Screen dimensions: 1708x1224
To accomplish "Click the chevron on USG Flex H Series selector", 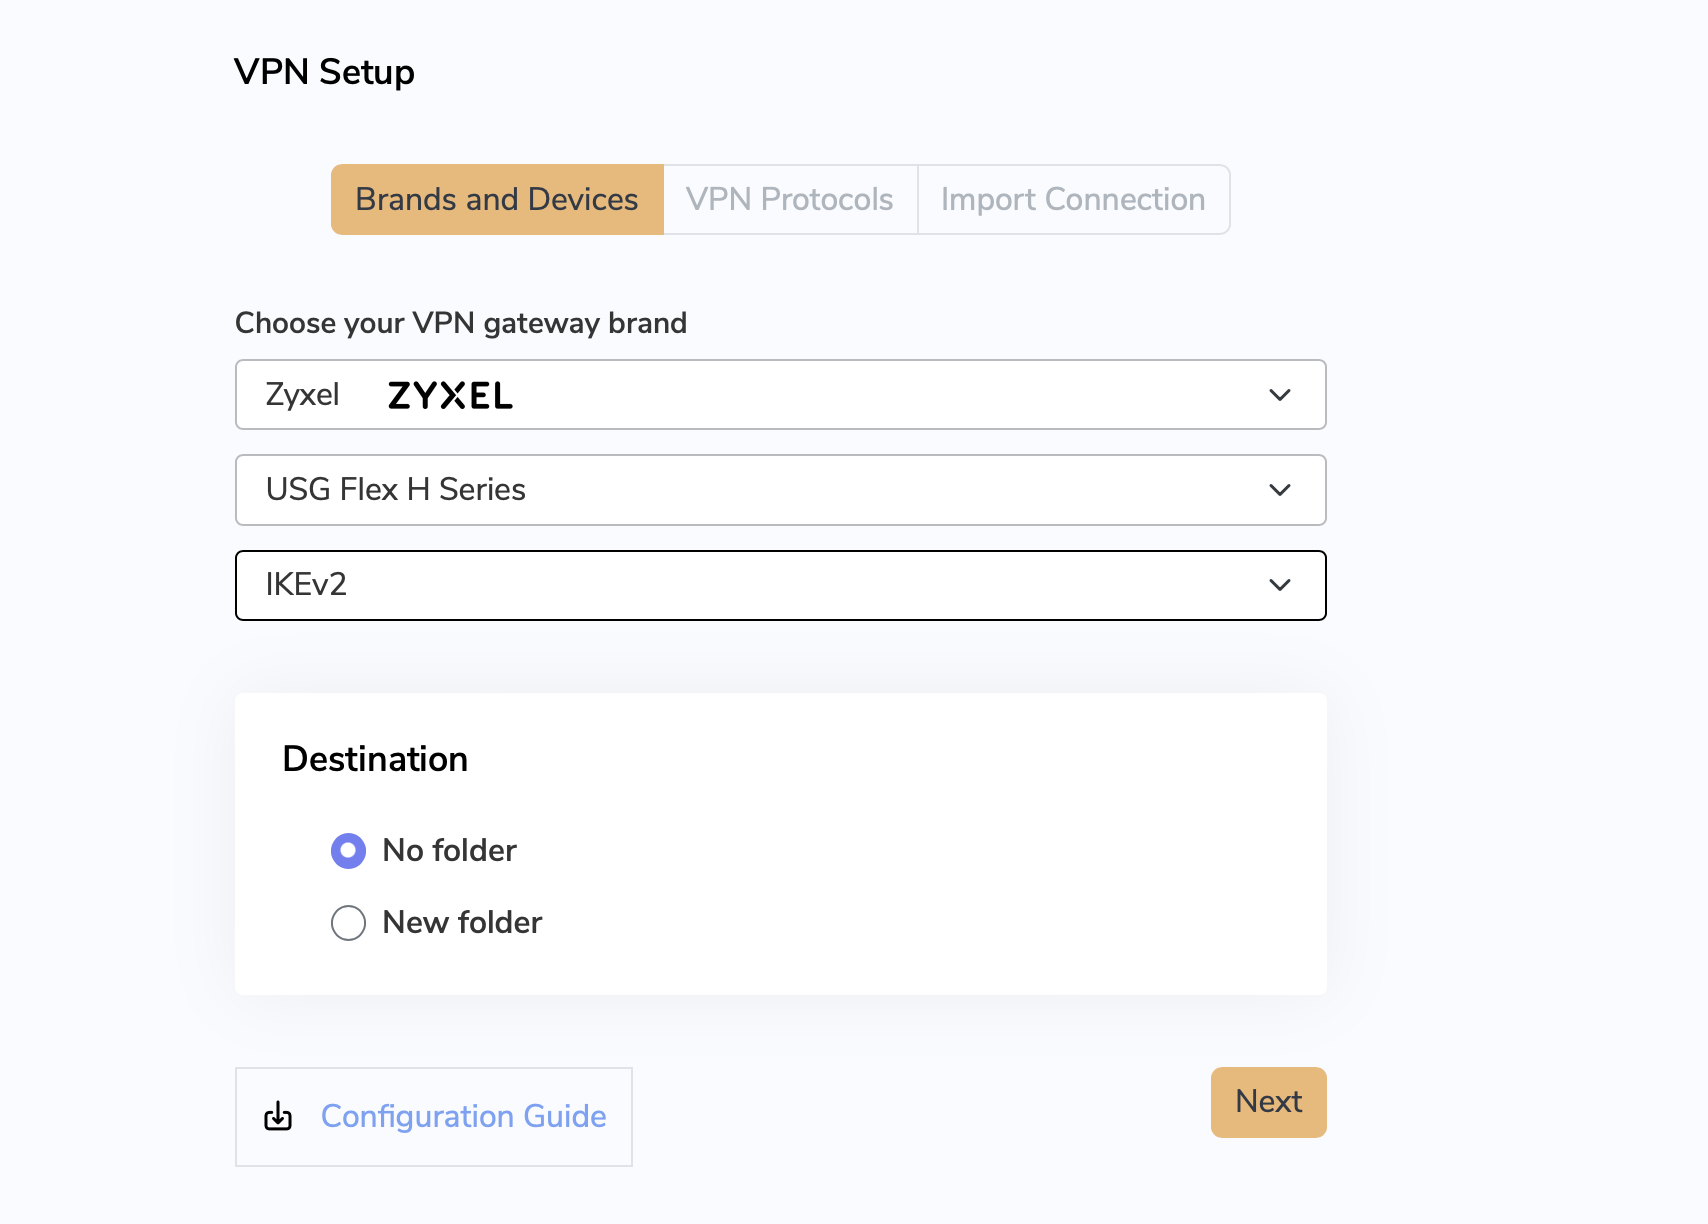I will coord(1280,490).
